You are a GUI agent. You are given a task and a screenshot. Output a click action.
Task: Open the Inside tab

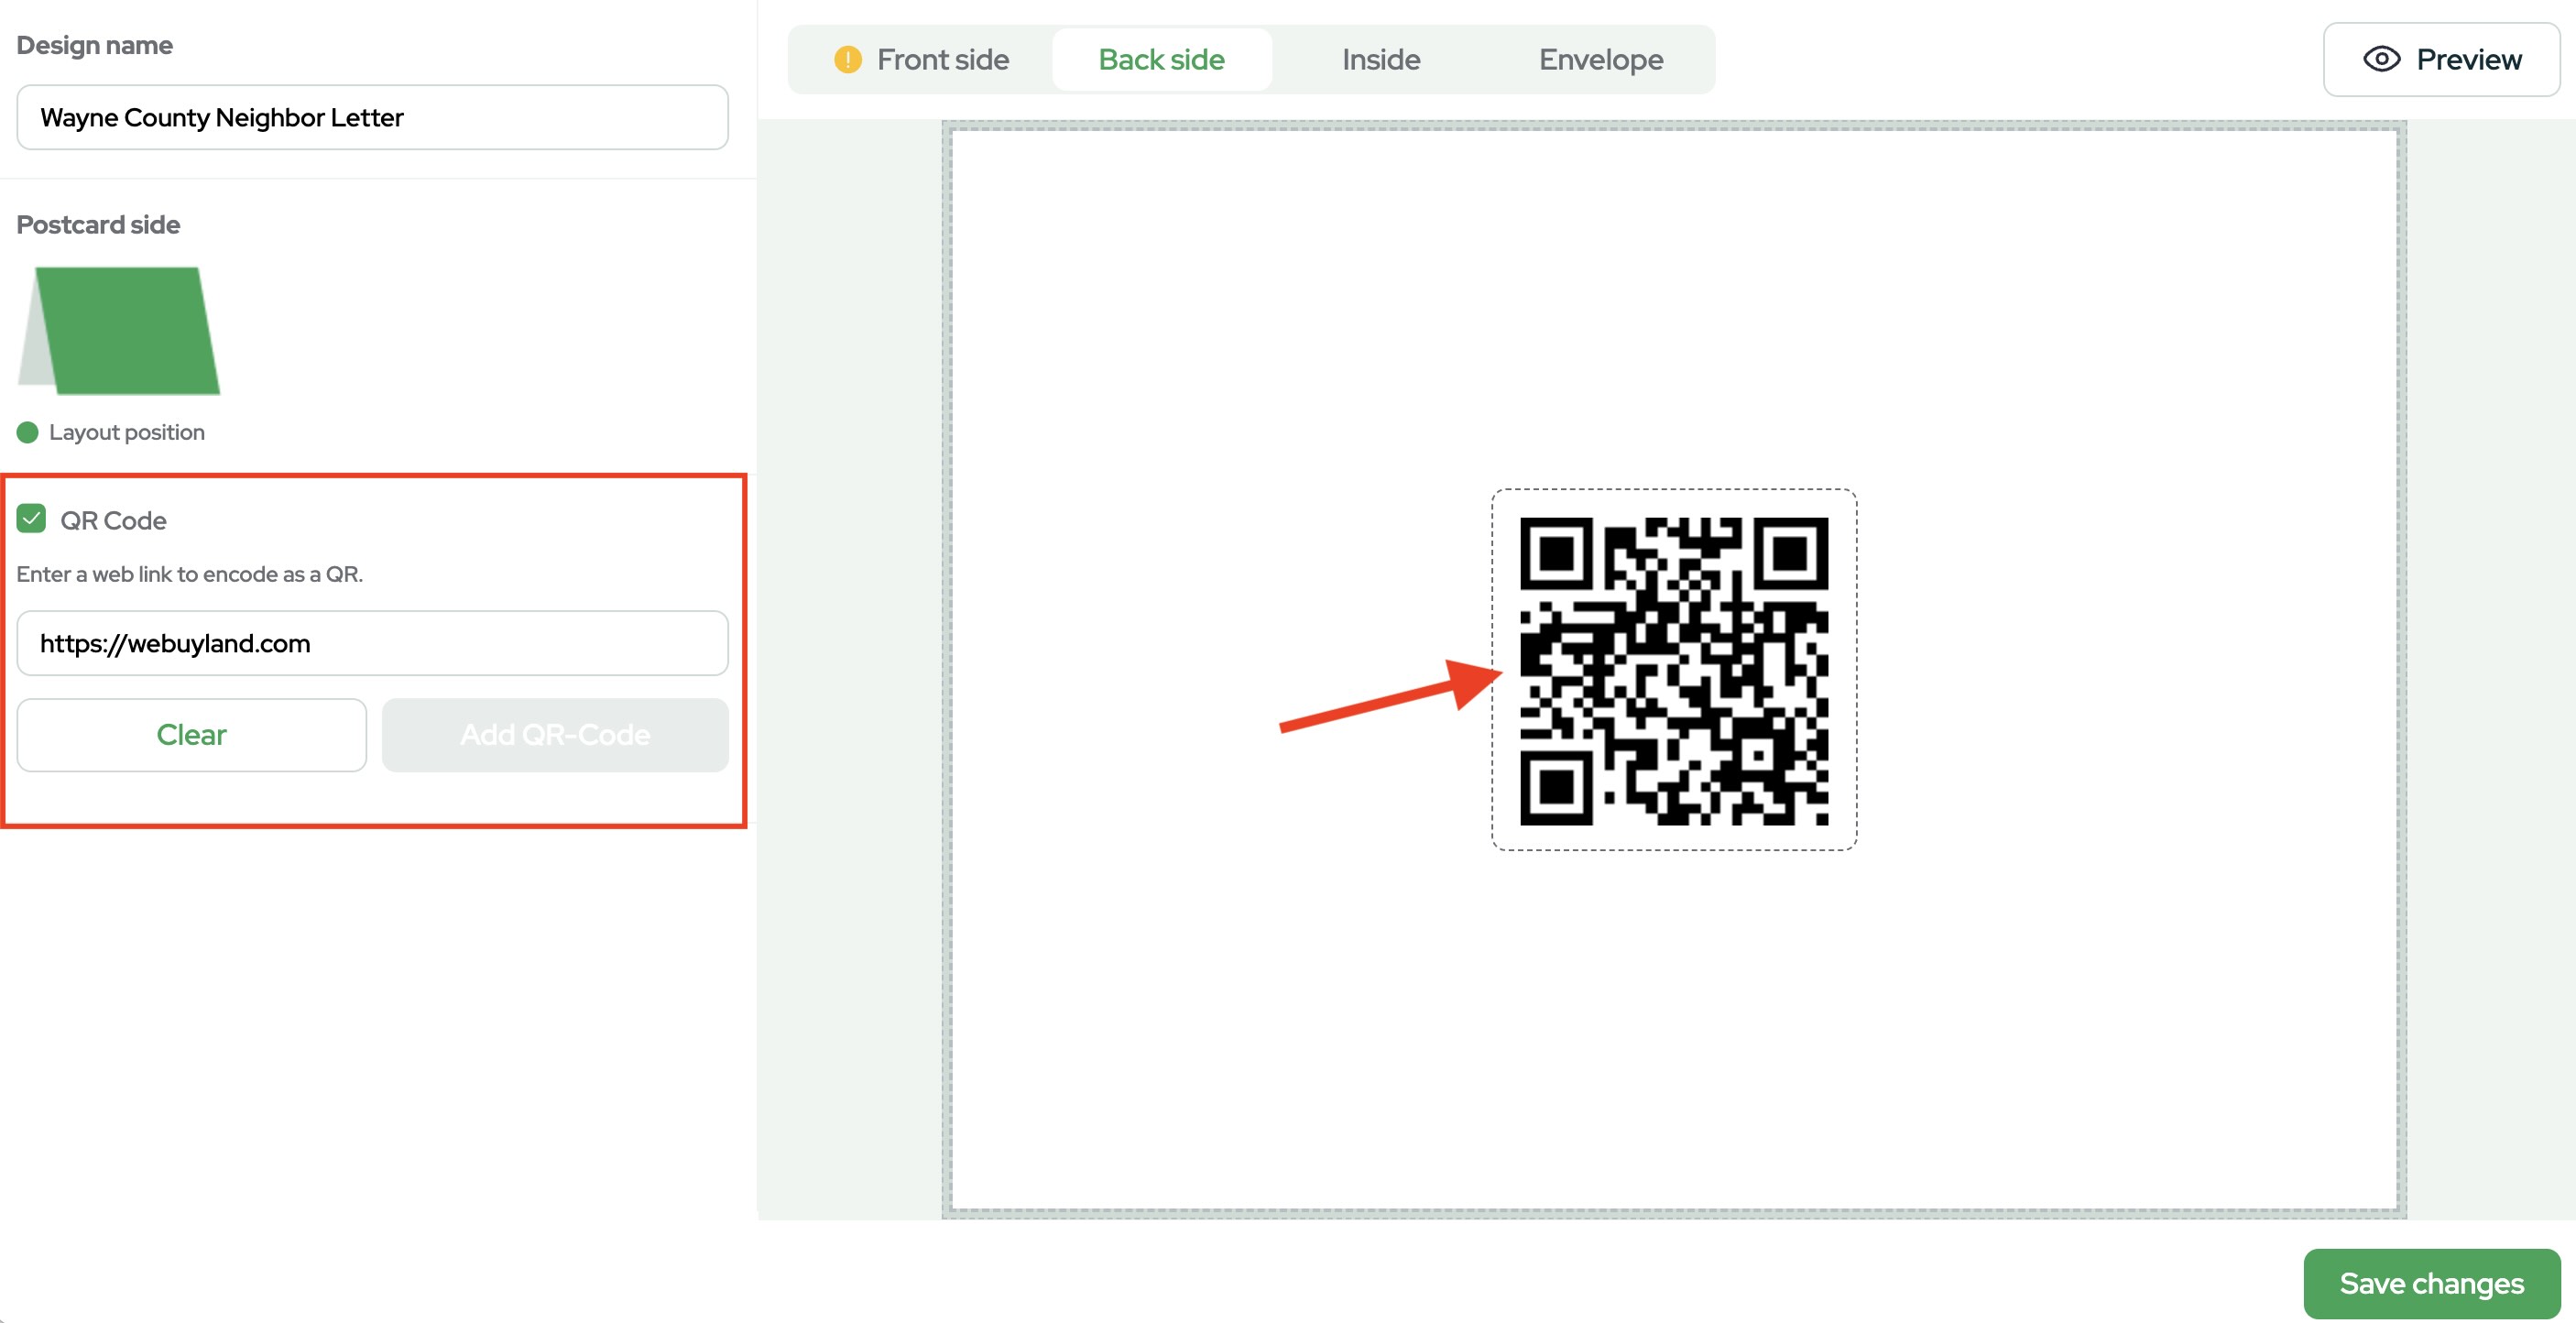(x=1380, y=60)
